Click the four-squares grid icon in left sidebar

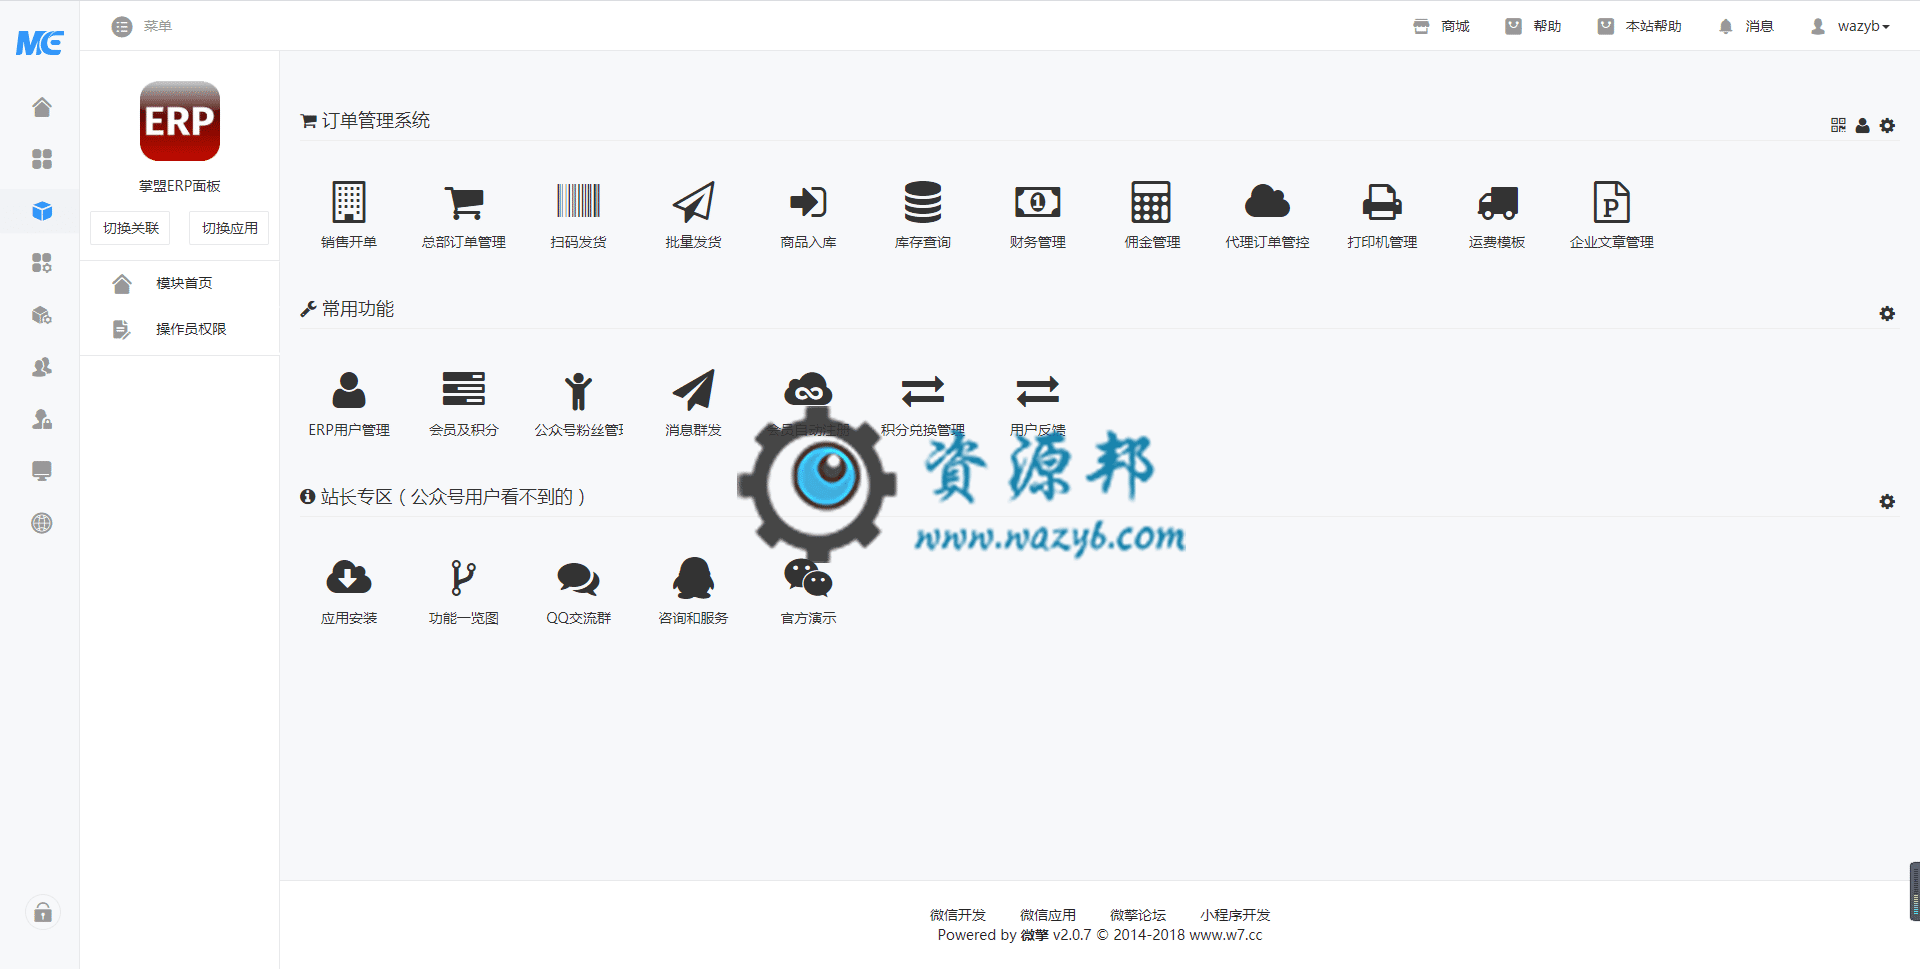42,159
